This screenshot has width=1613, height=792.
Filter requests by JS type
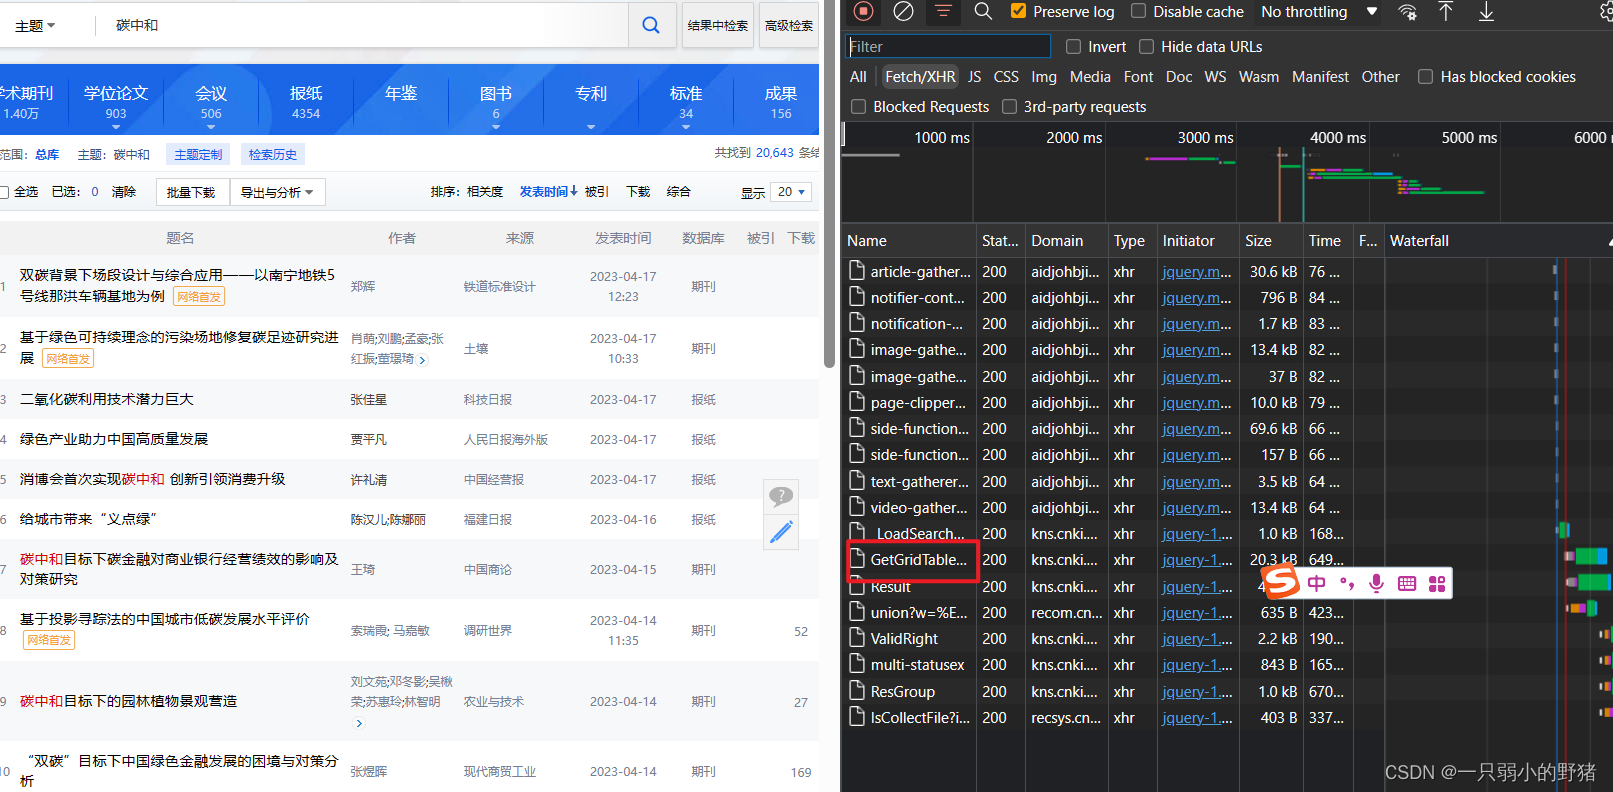[974, 76]
